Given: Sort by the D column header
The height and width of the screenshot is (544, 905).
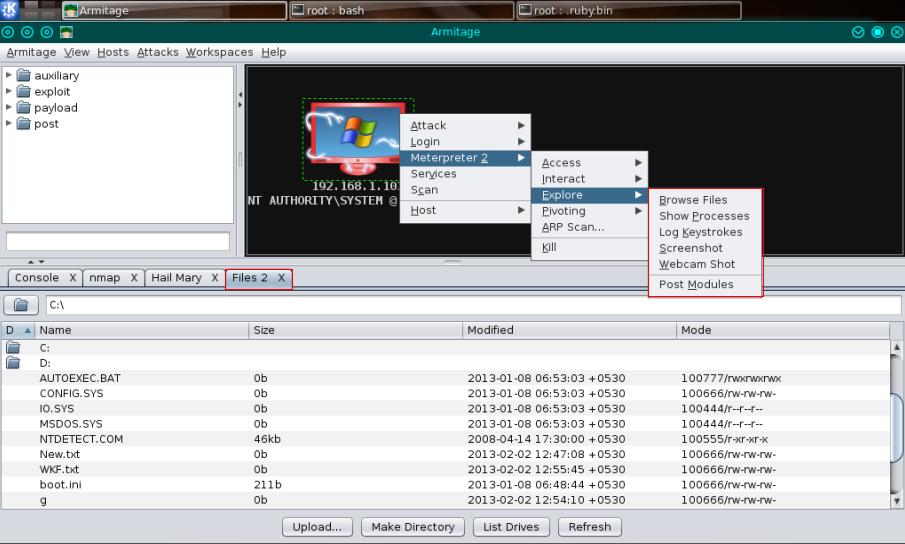Looking at the screenshot, I should coord(17,330).
